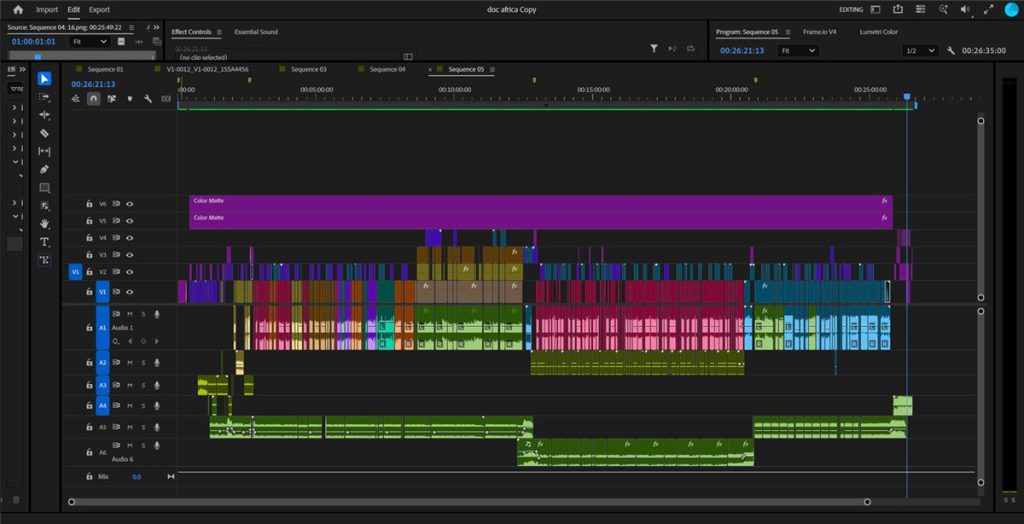1024x524 pixels.
Task: Click insert sequences as nests icon
Action: click(x=76, y=99)
